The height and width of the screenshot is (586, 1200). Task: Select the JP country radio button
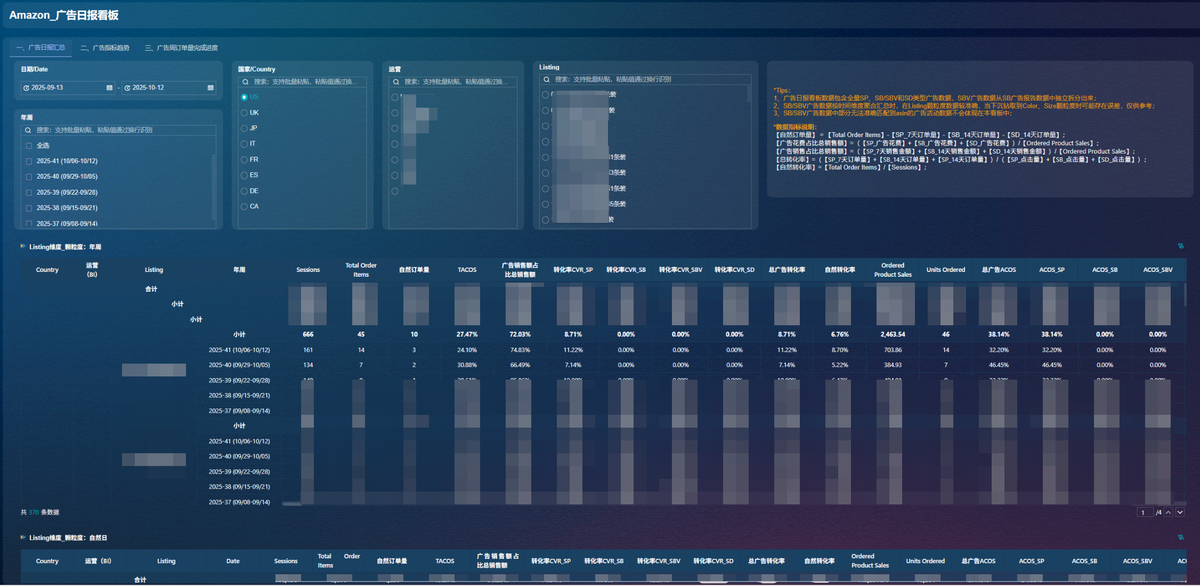coord(244,128)
